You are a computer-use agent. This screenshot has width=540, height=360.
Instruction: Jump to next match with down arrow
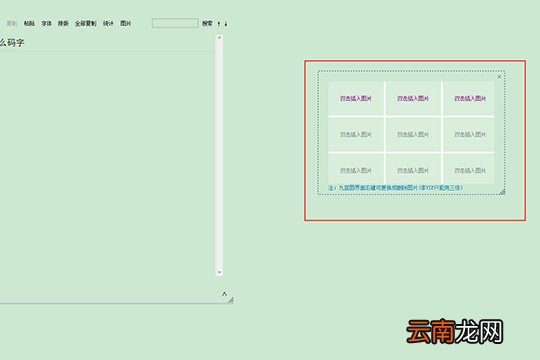(x=226, y=24)
